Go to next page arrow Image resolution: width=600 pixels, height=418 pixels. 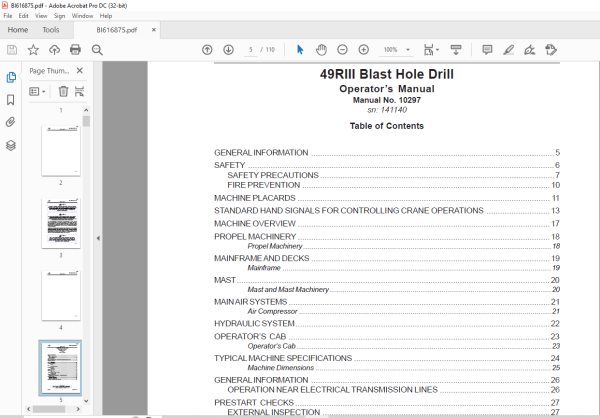point(228,50)
